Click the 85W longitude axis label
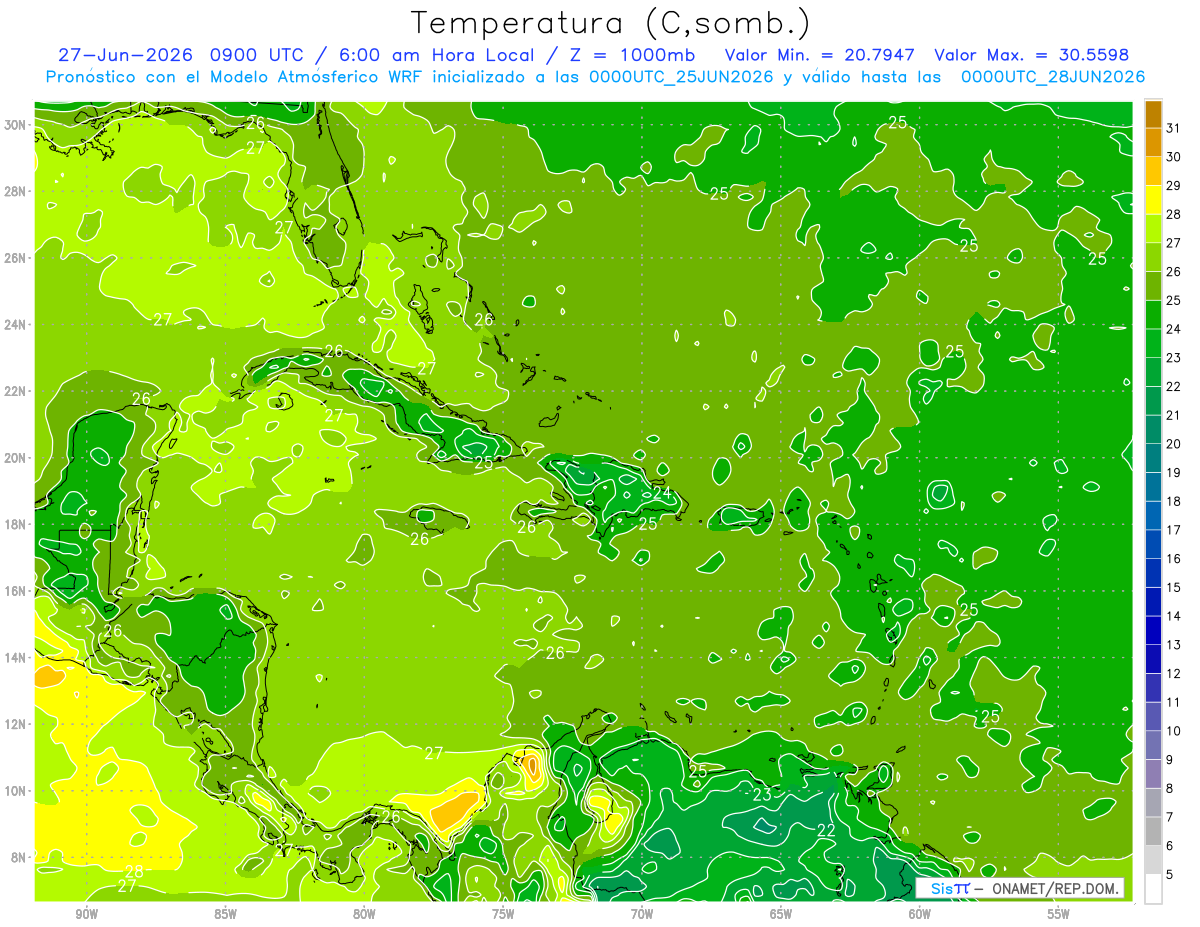The image size is (1200, 927). tap(225, 913)
